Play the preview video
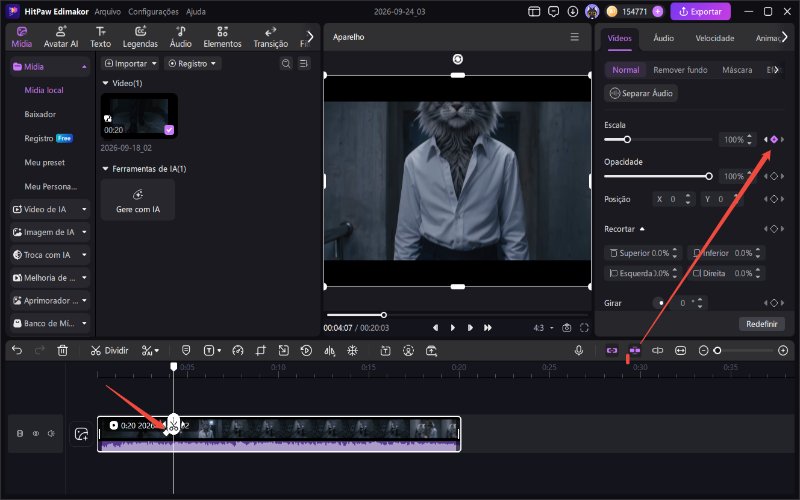 pos(453,328)
